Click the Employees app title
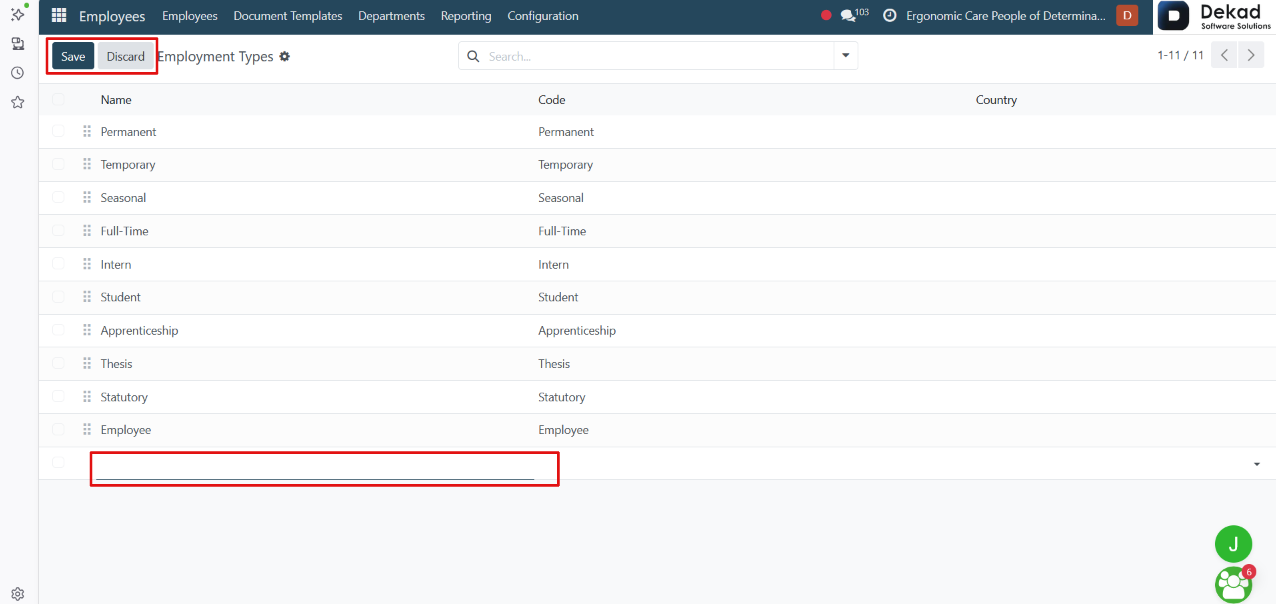The width and height of the screenshot is (1276, 604). pos(112,16)
